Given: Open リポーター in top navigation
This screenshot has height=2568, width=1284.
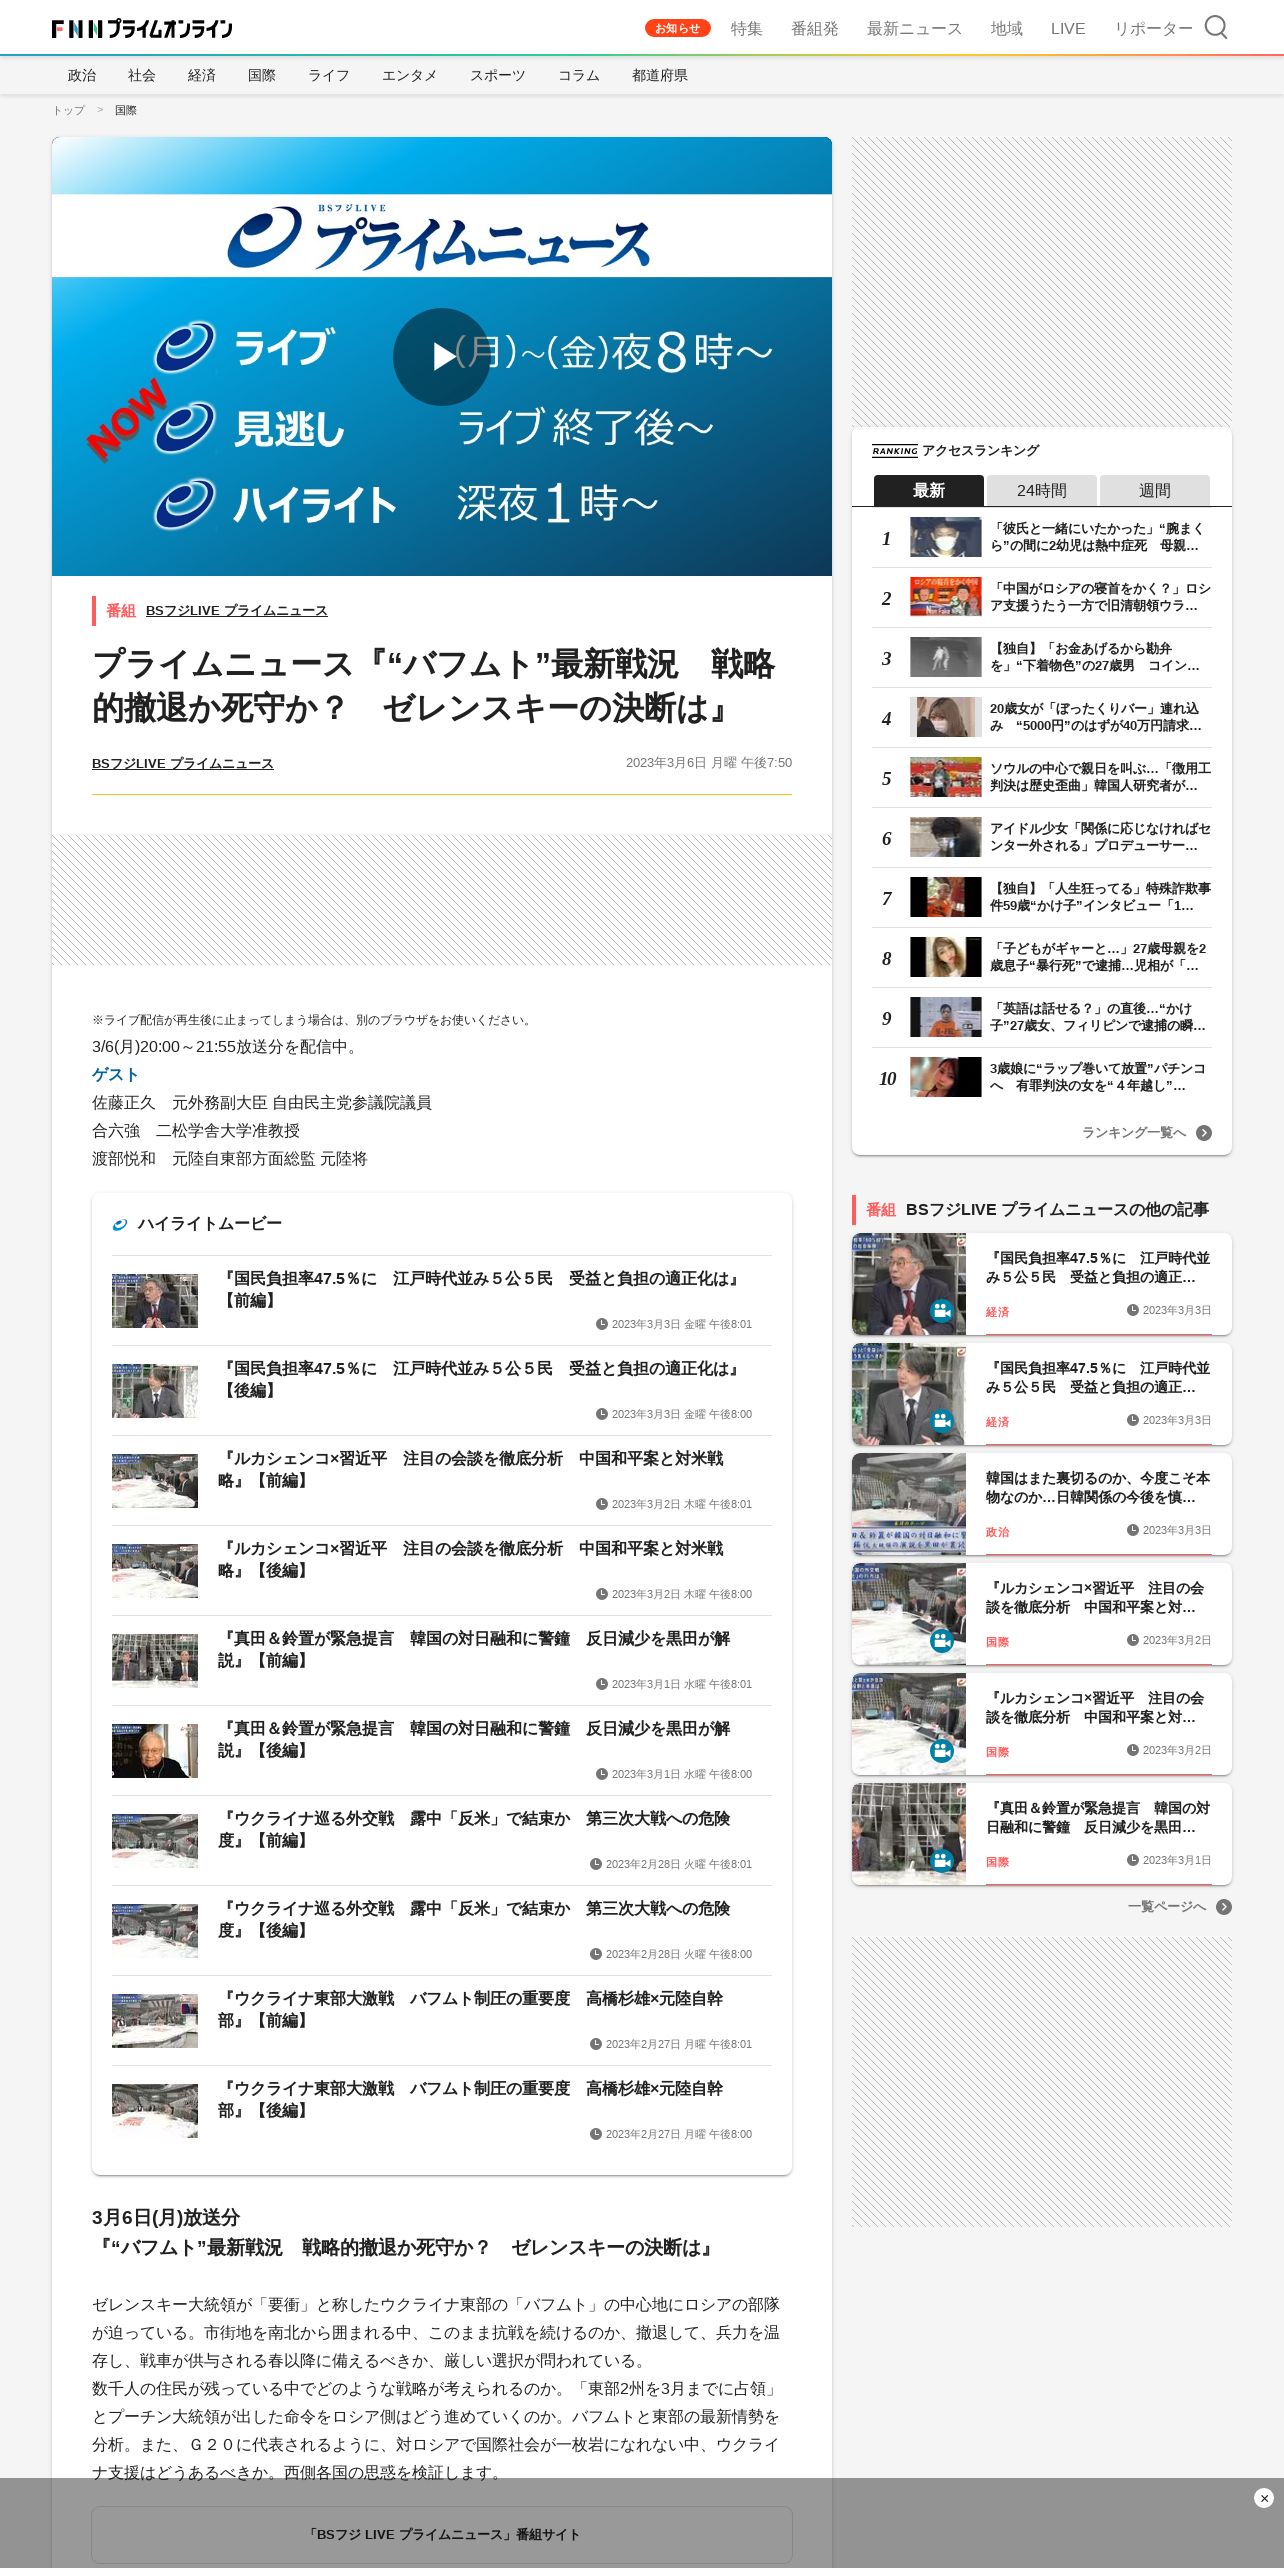Looking at the screenshot, I should point(1153,28).
